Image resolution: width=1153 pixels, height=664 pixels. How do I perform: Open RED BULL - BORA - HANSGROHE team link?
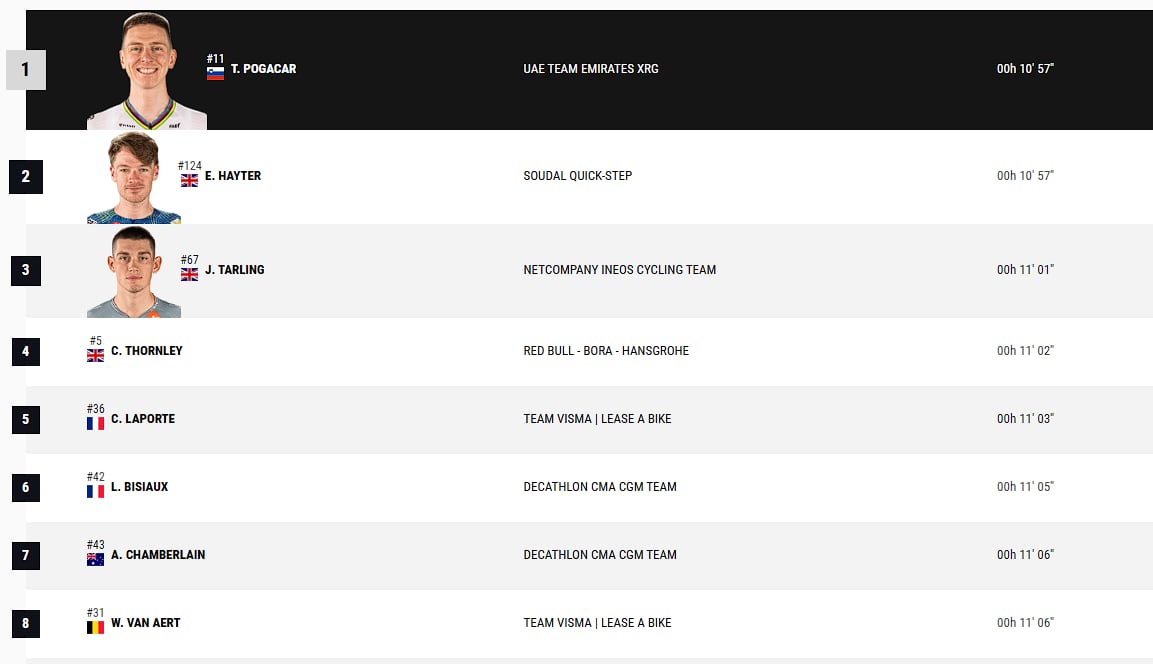(606, 351)
